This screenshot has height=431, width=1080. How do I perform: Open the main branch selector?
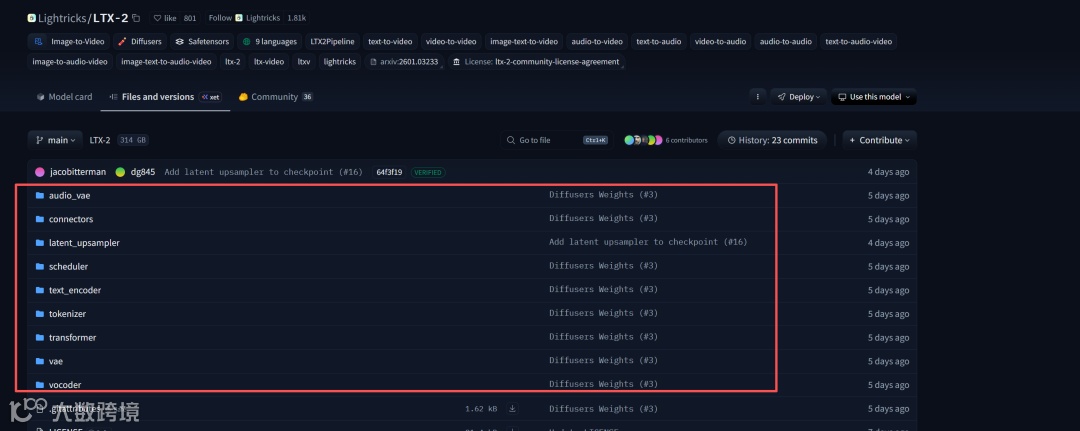coord(55,140)
